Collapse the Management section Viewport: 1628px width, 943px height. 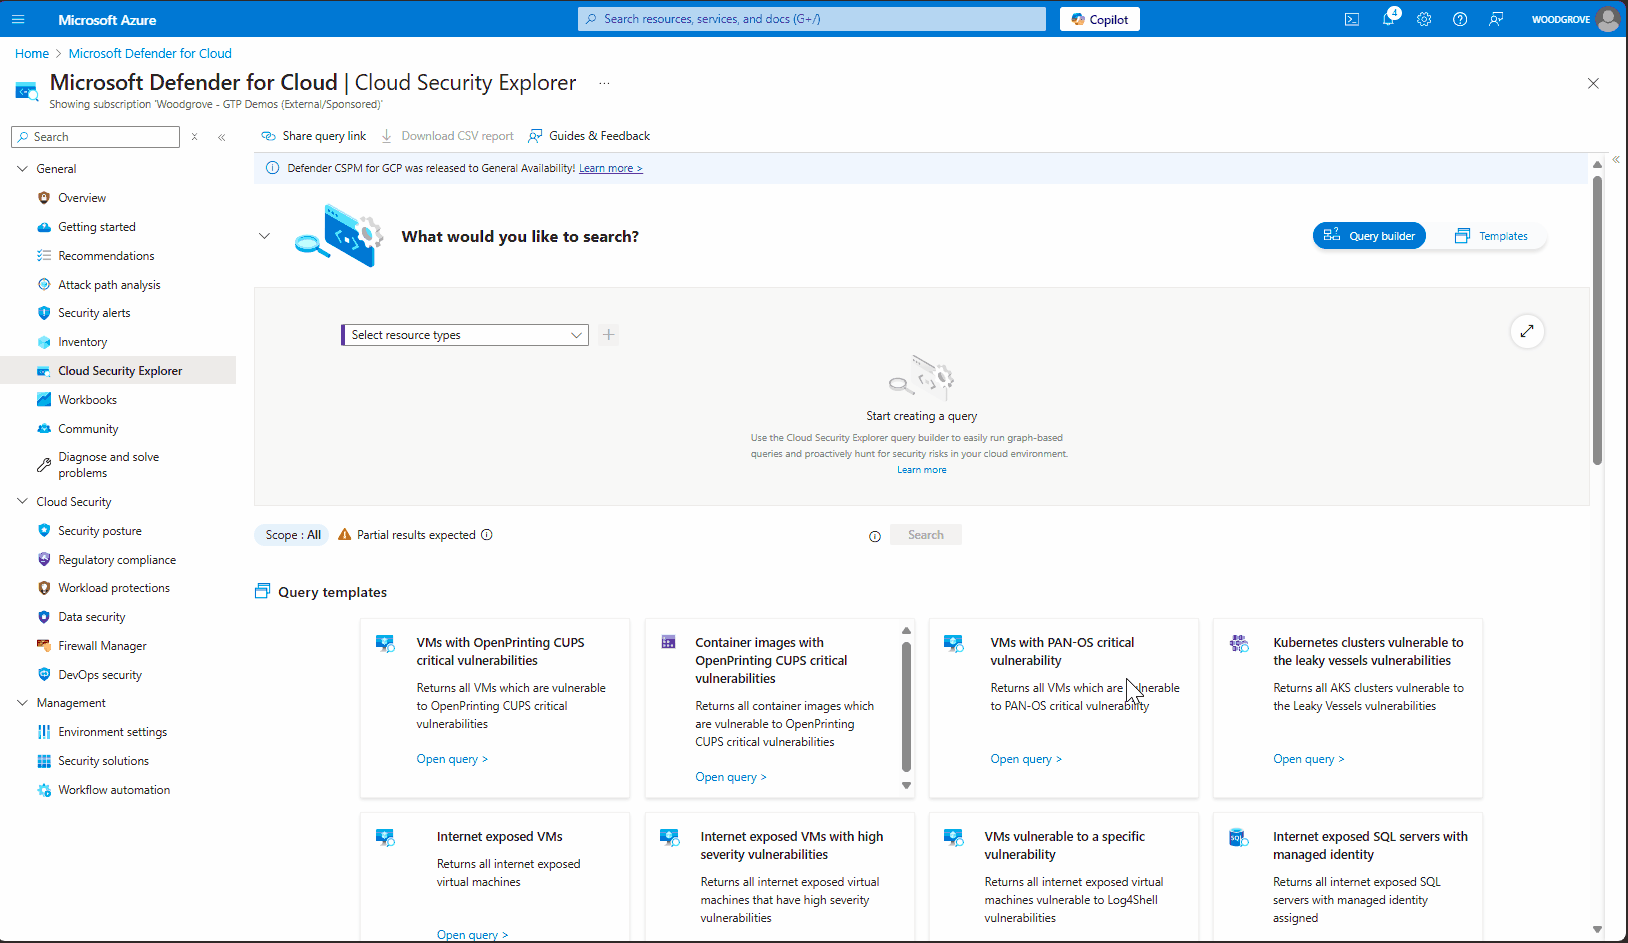pyautogui.click(x=22, y=703)
